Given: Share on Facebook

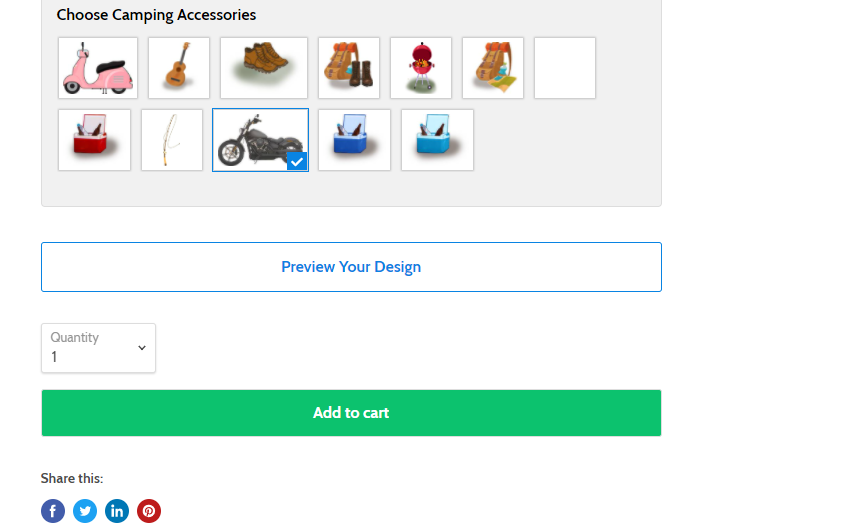Looking at the screenshot, I should pyautogui.click(x=53, y=511).
